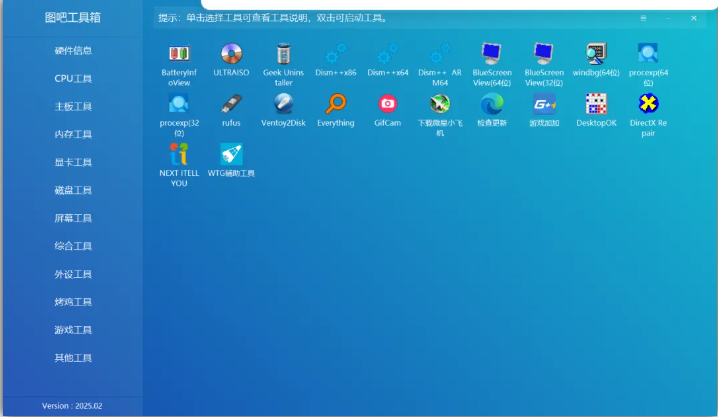Open the 游戏工具 category

pos(73,330)
